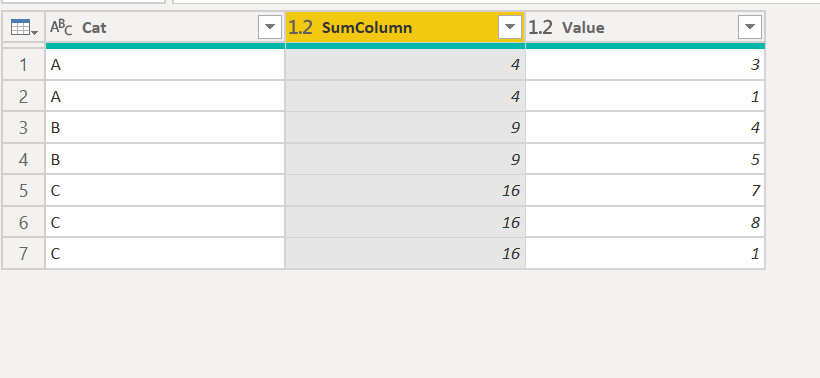Click SumColumn cell 9 in row 3
Screen dimensions: 820x378
(405, 128)
